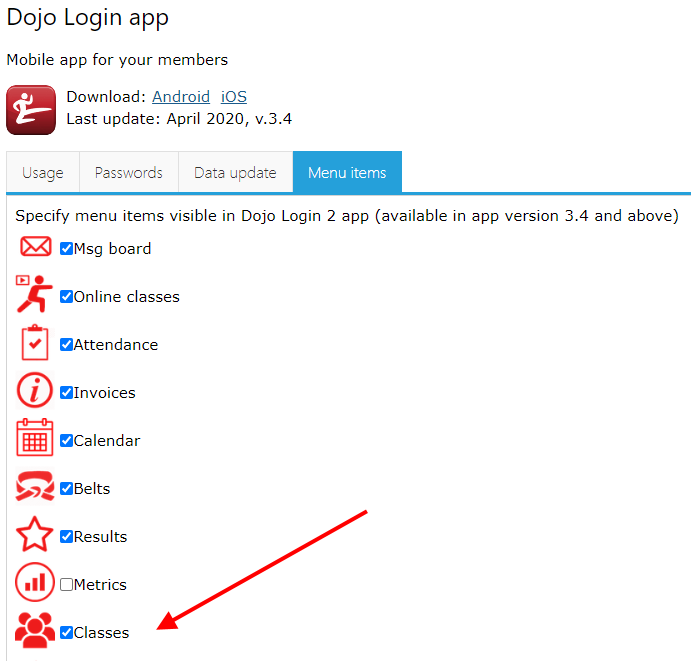Click the Results star icon
This screenshot has height=661, width=691.
coord(34,534)
